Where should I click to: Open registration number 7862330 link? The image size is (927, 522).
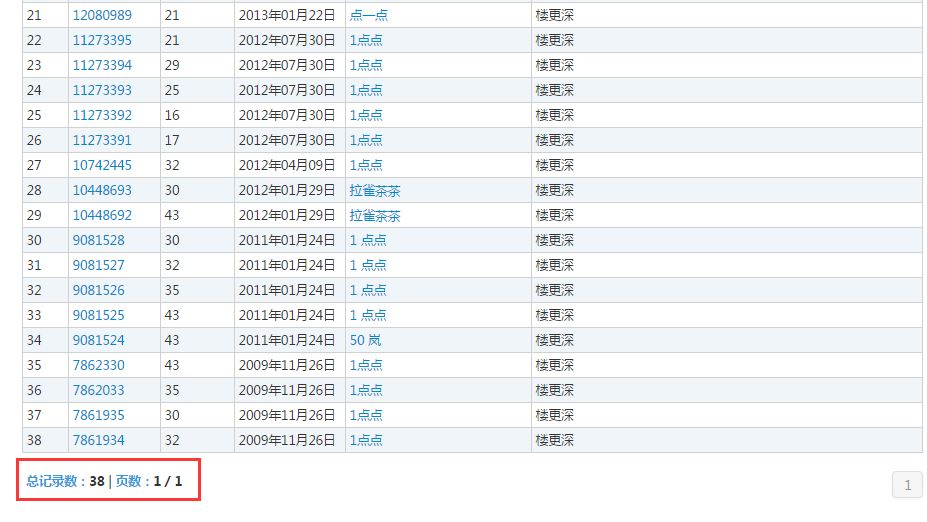pos(99,365)
